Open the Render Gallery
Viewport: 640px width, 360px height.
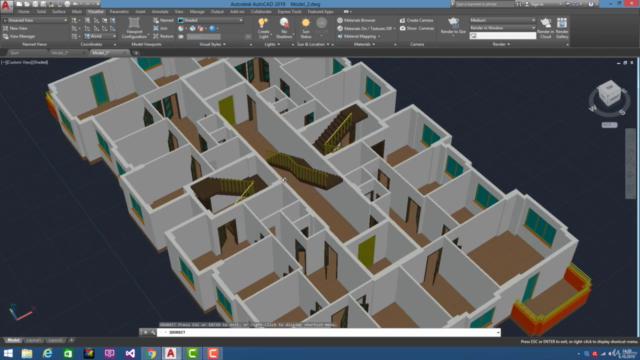click(562, 28)
